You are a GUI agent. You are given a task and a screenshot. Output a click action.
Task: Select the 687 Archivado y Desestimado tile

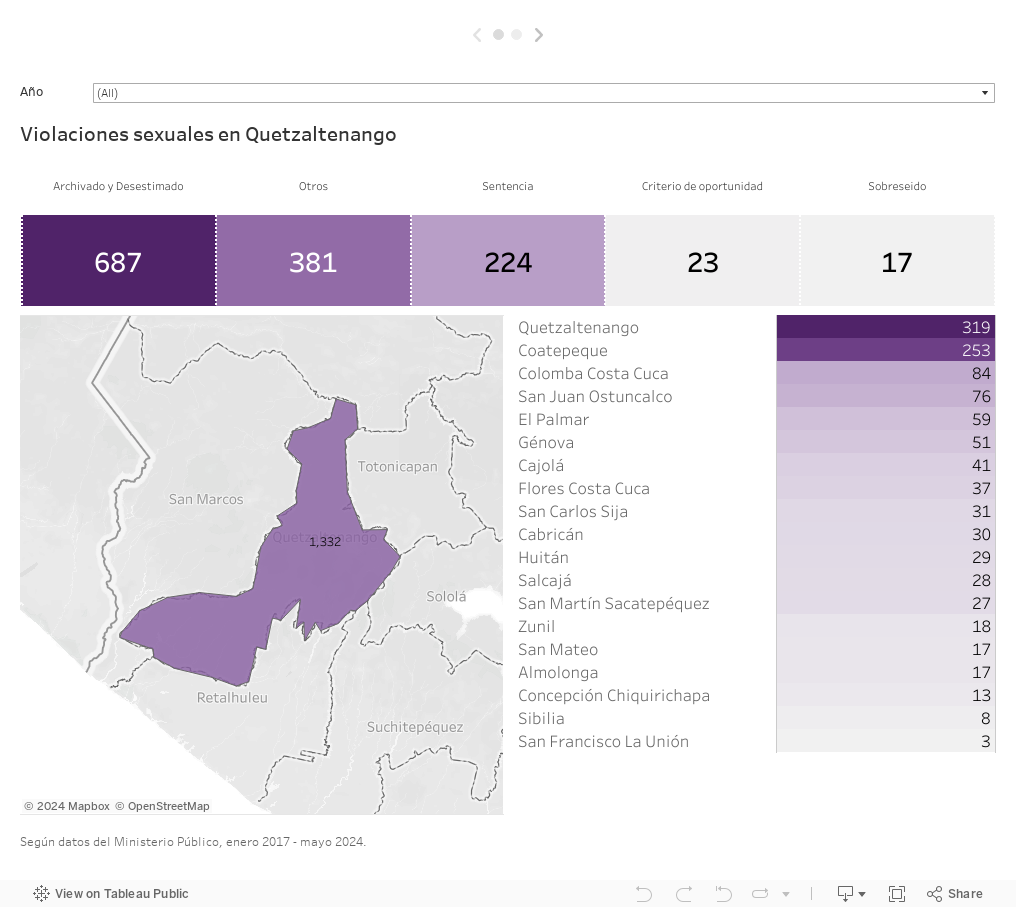point(118,261)
